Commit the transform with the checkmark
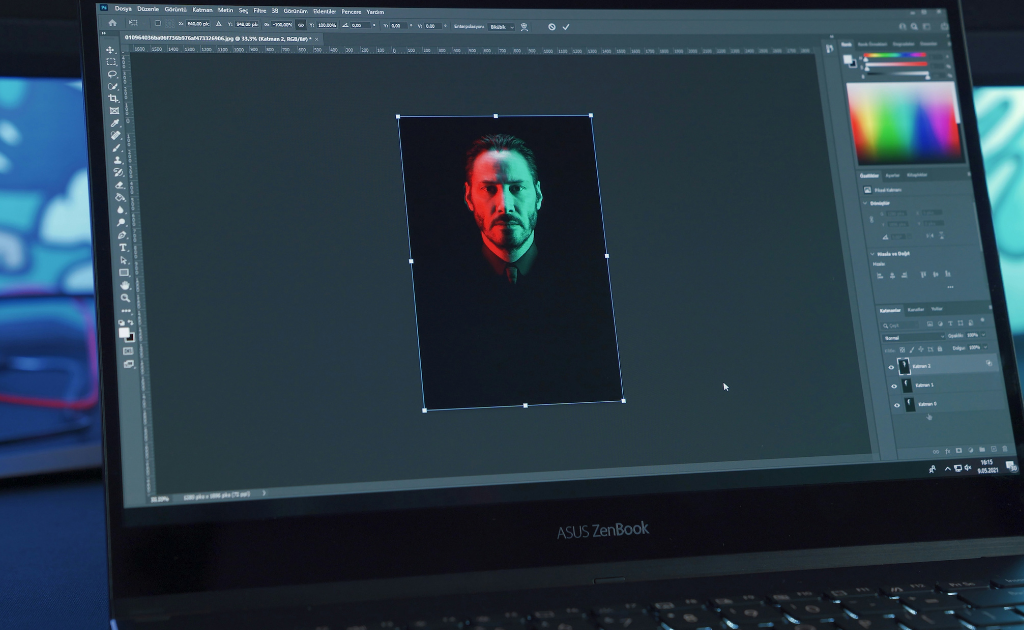 566,27
